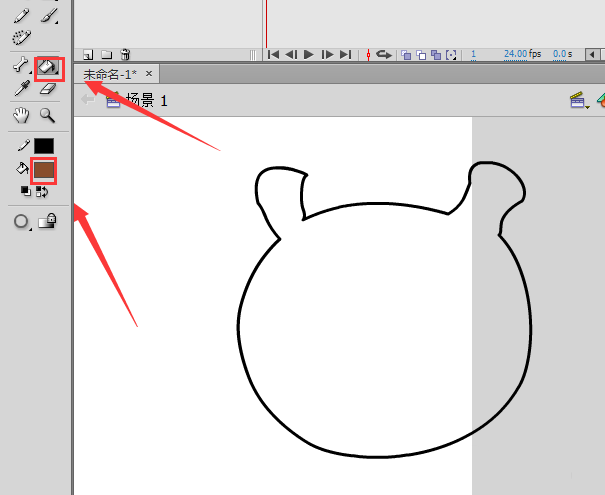Click current frame number 1
The width and height of the screenshot is (605, 495).
[x=473, y=54]
